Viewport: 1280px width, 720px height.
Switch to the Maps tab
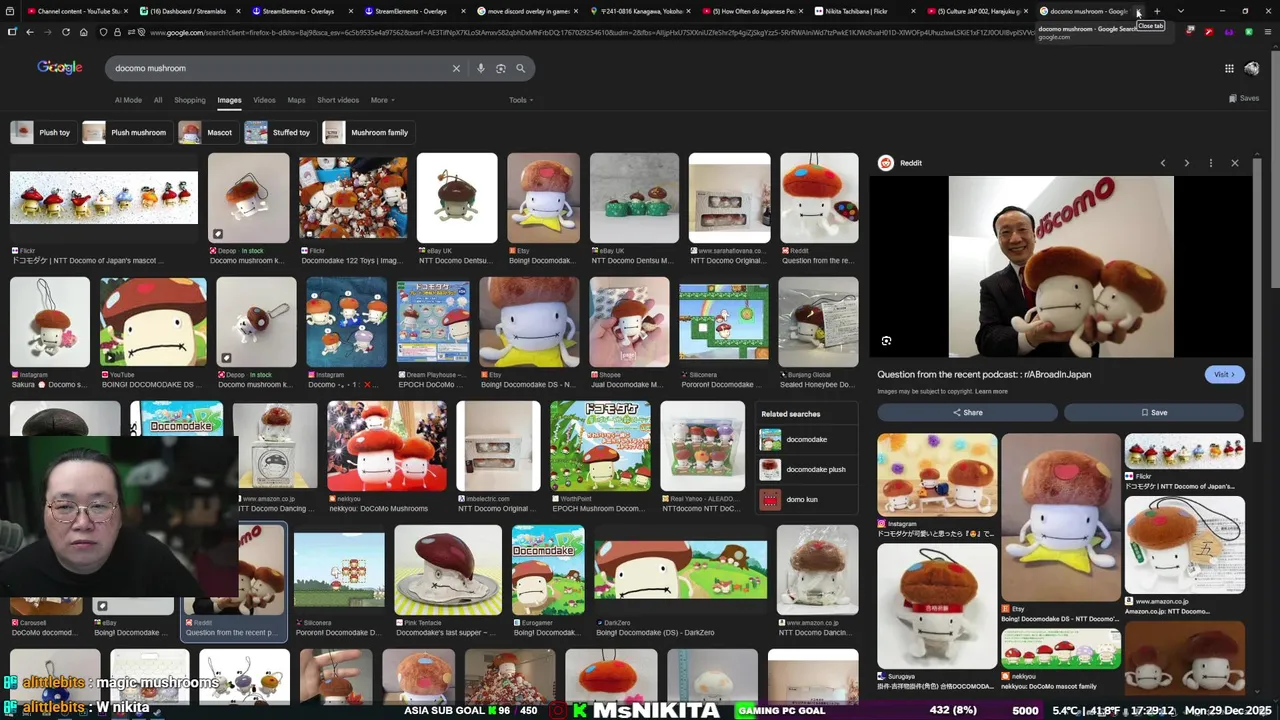296,100
